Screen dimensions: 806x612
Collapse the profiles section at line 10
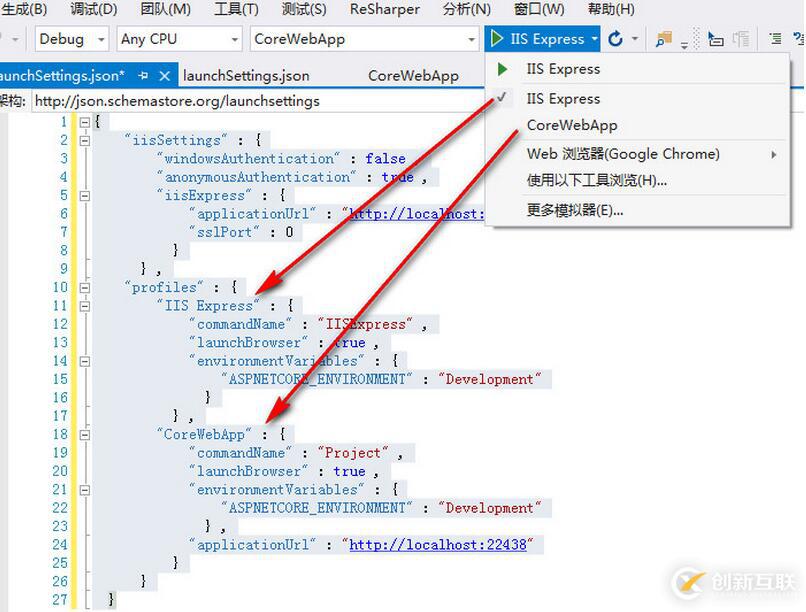point(85,287)
